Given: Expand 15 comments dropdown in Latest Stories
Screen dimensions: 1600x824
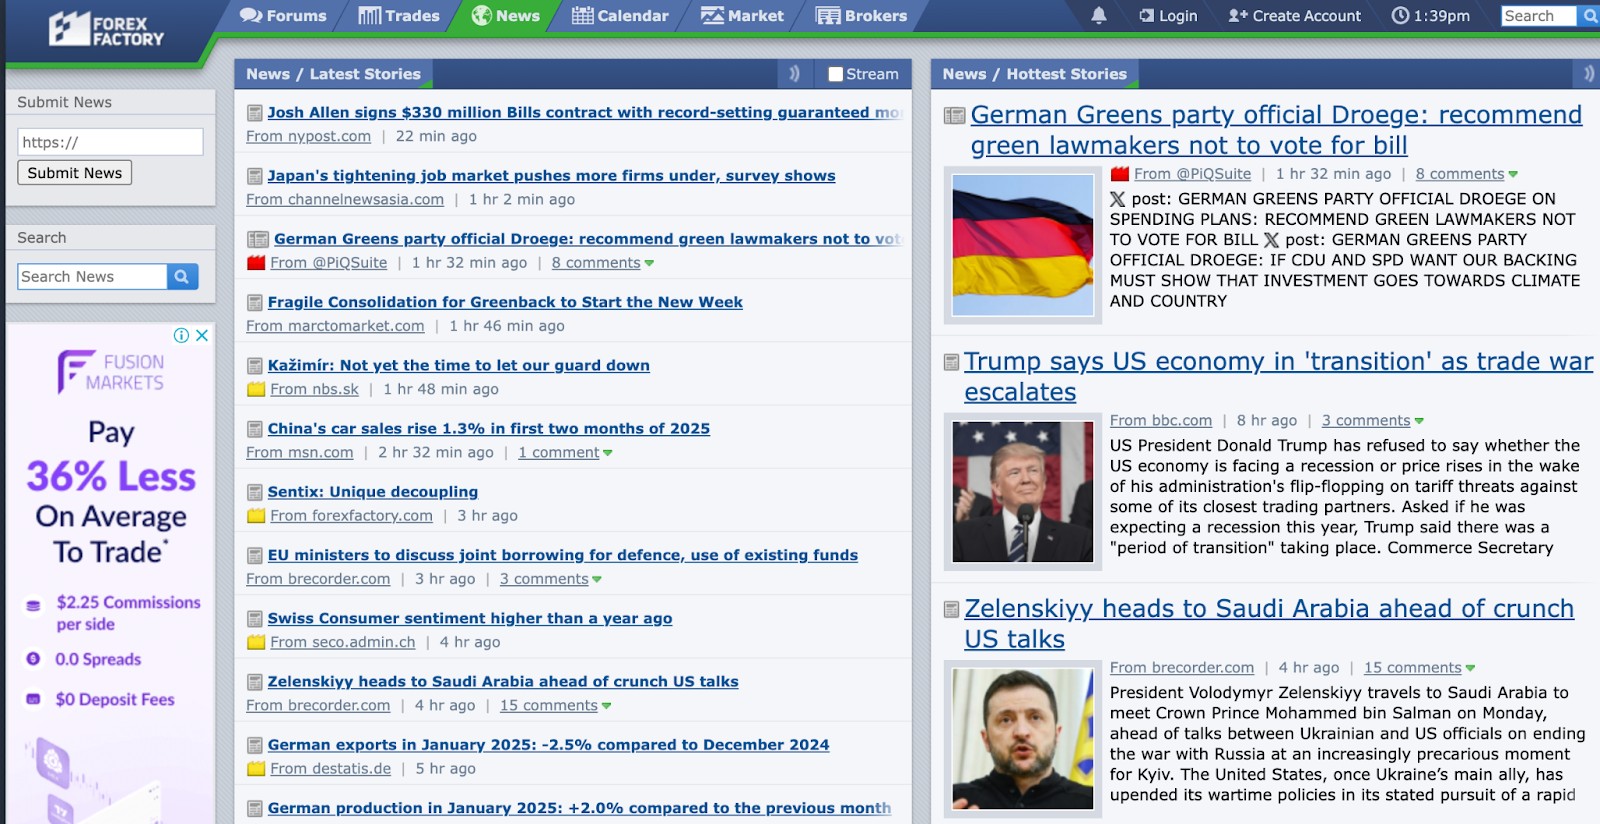Looking at the screenshot, I should 607,706.
